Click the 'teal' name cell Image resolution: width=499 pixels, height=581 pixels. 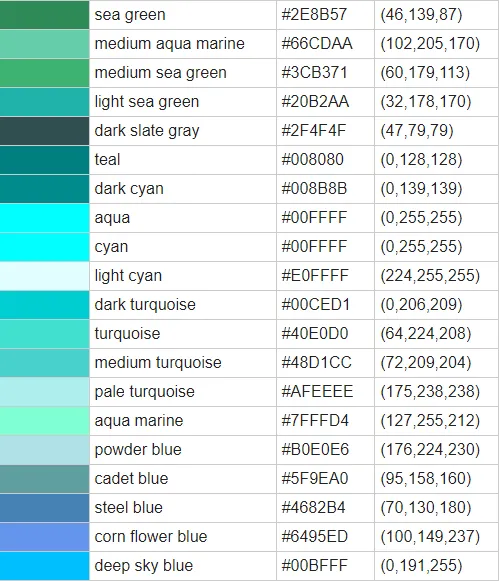coord(183,160)
